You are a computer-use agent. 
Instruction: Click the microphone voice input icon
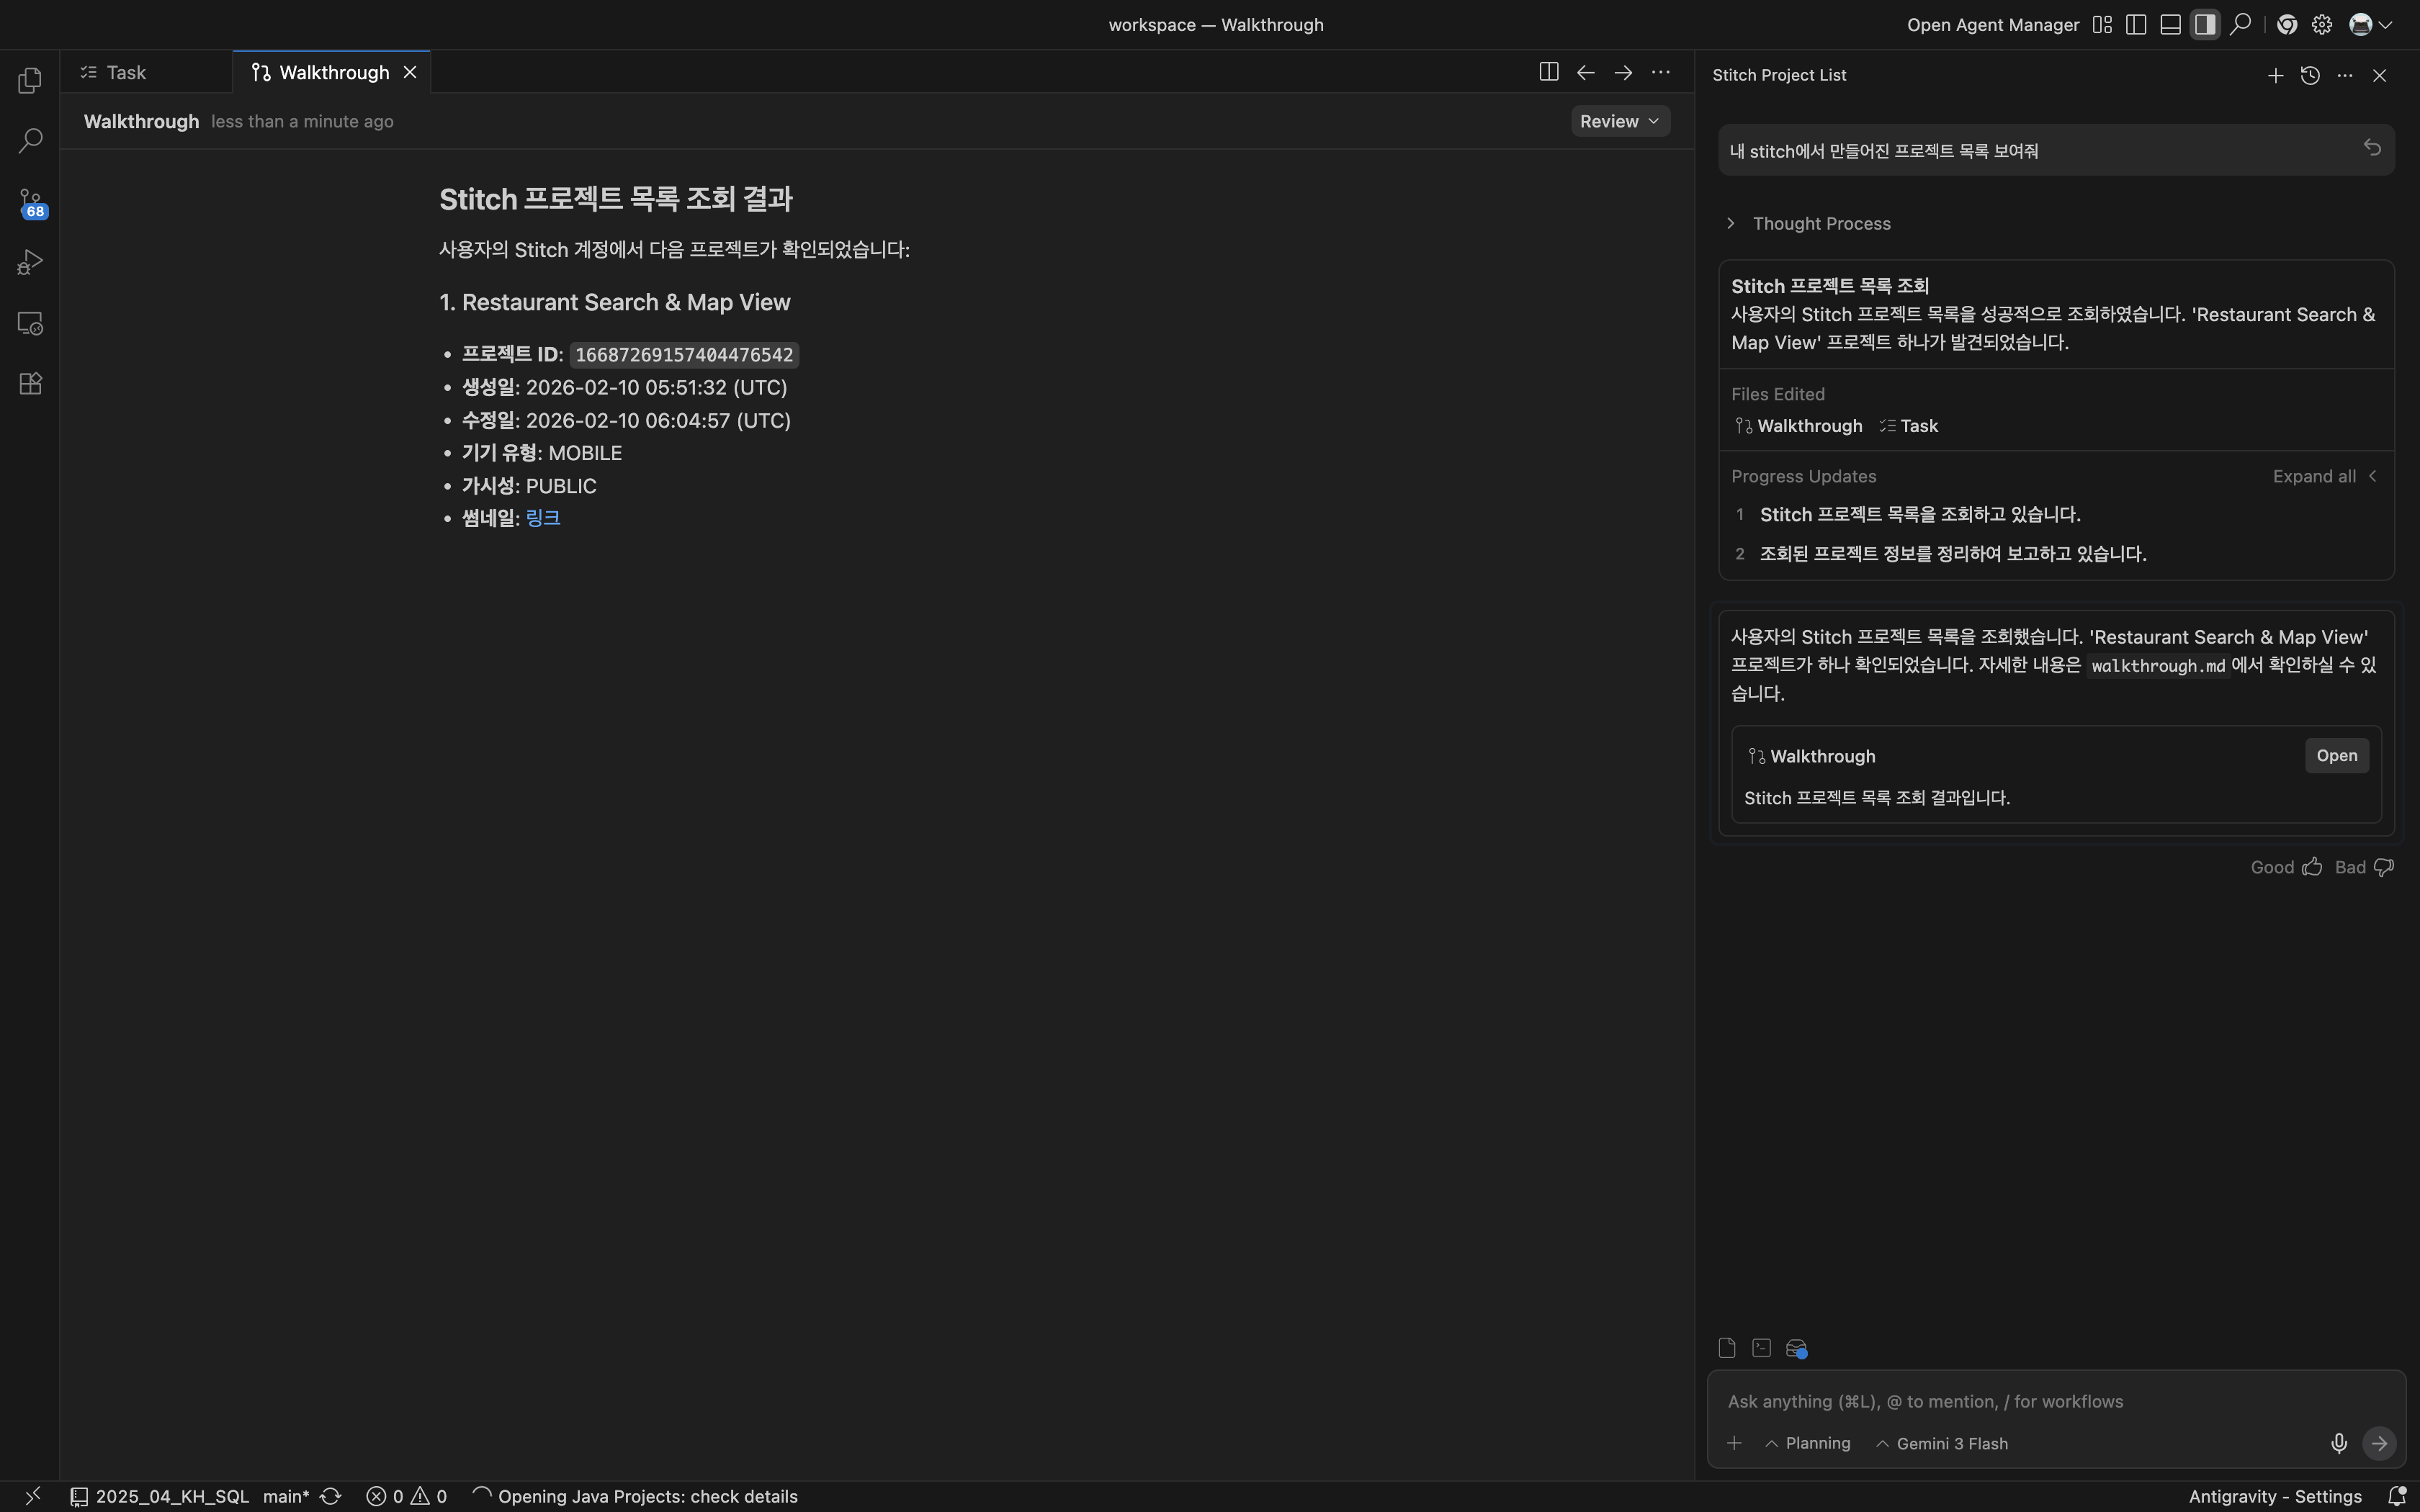click(x=2338, y=1443)
